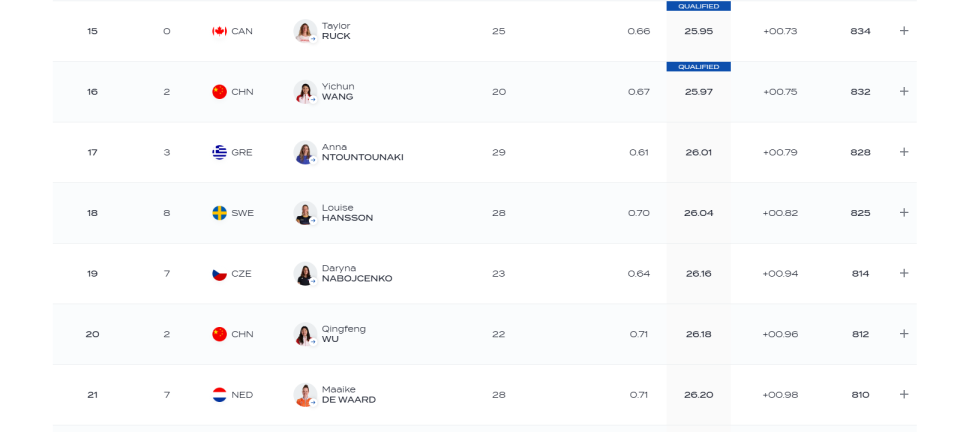This screenshot has height=432, width=960.
Task: Expand Maaike De Waard's row details
Action: pyautogui.click(x=904, y=394)
